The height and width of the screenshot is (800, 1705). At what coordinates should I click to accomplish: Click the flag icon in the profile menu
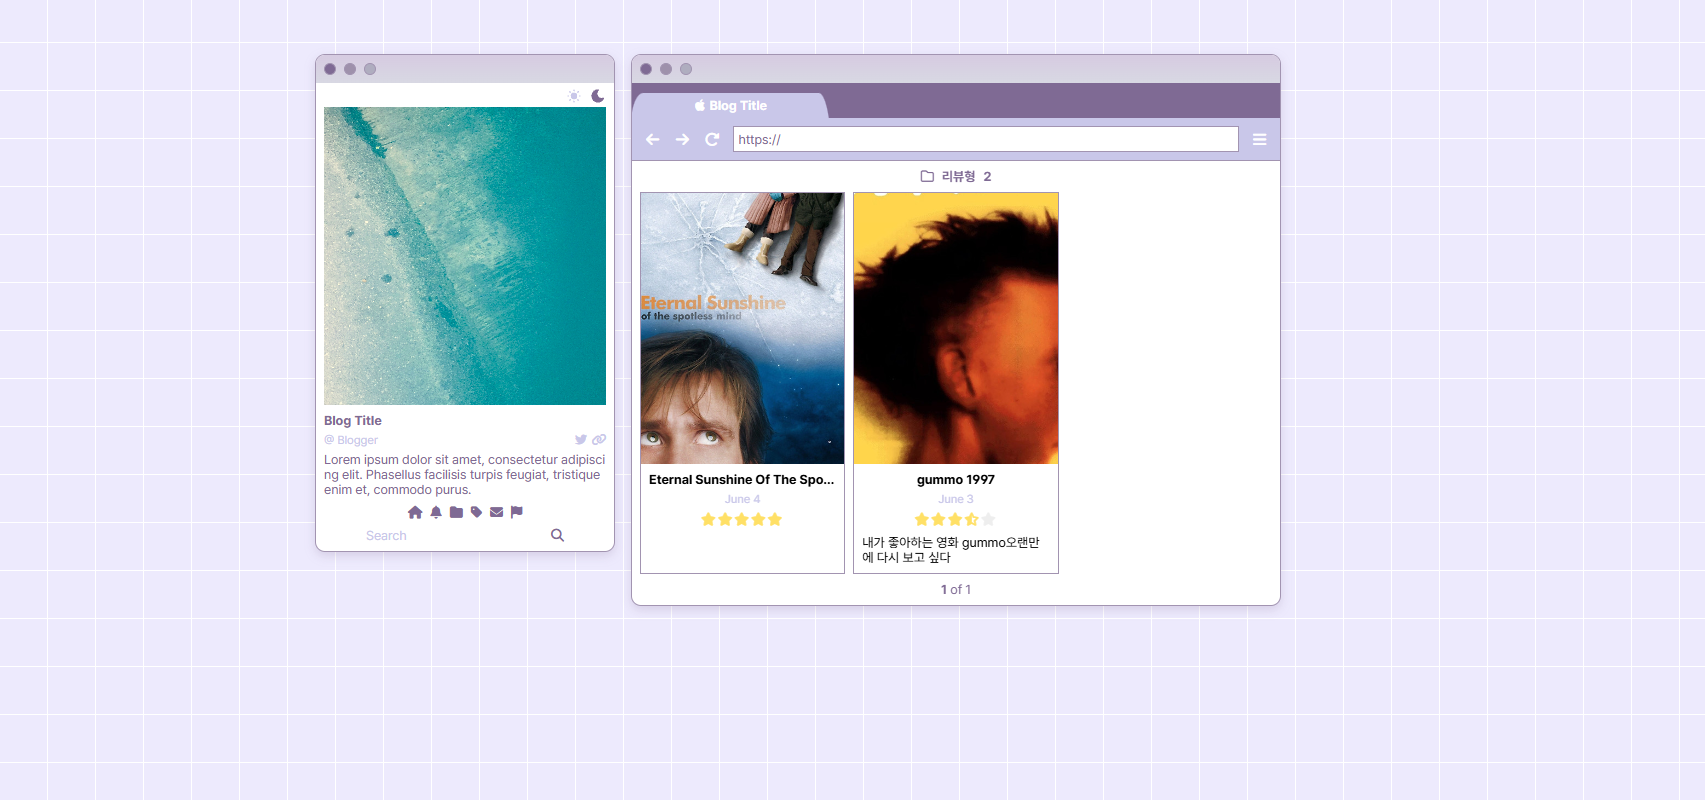(x=517, y=512)
